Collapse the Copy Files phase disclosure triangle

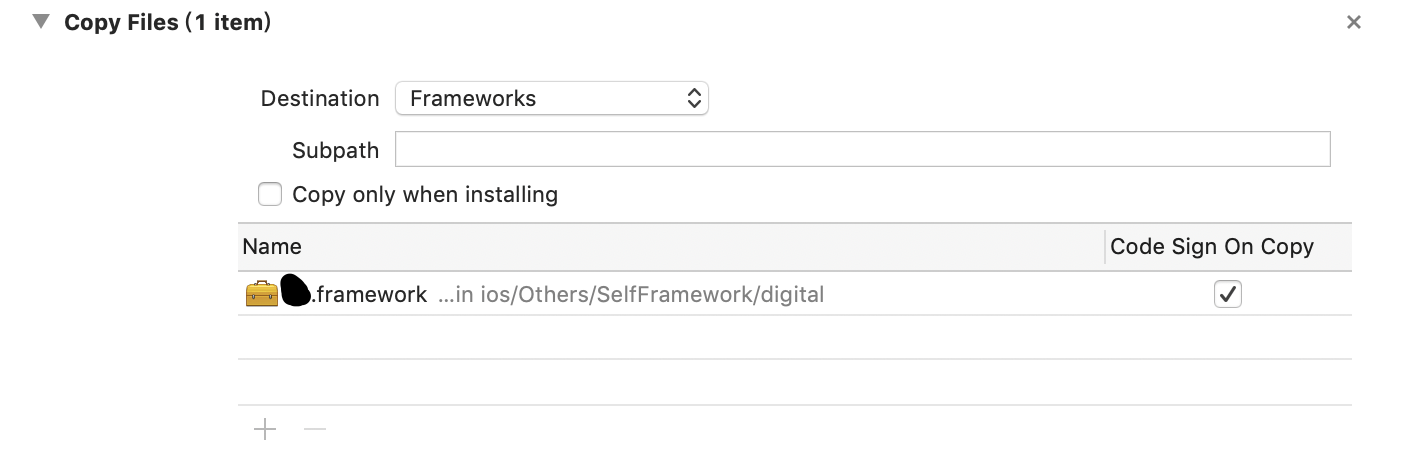click(x=41, y=22)
